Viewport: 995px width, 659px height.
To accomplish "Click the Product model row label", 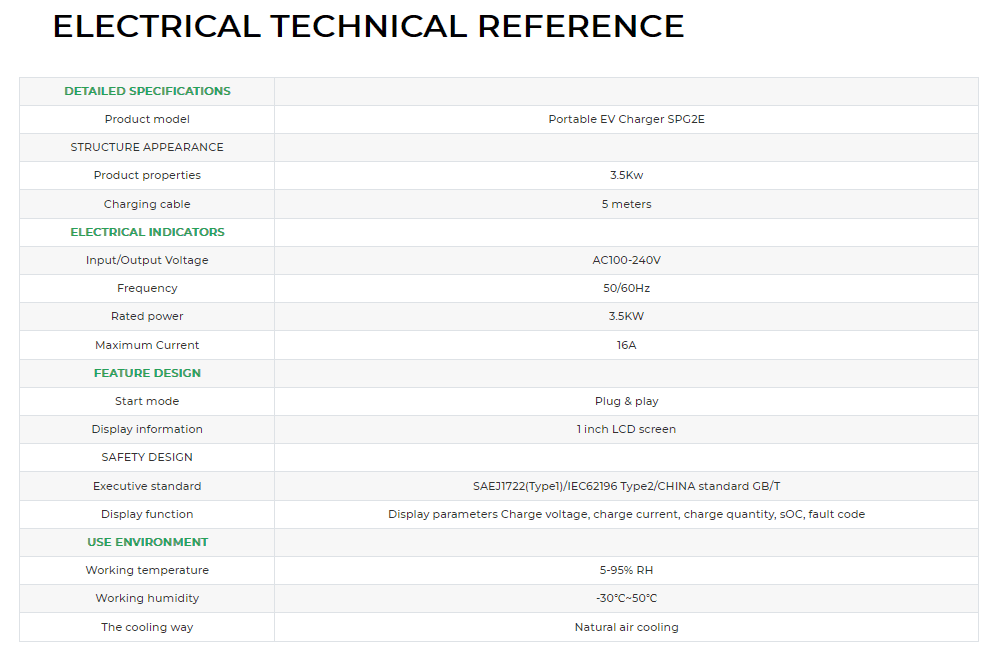I will [x=147, y=119].
